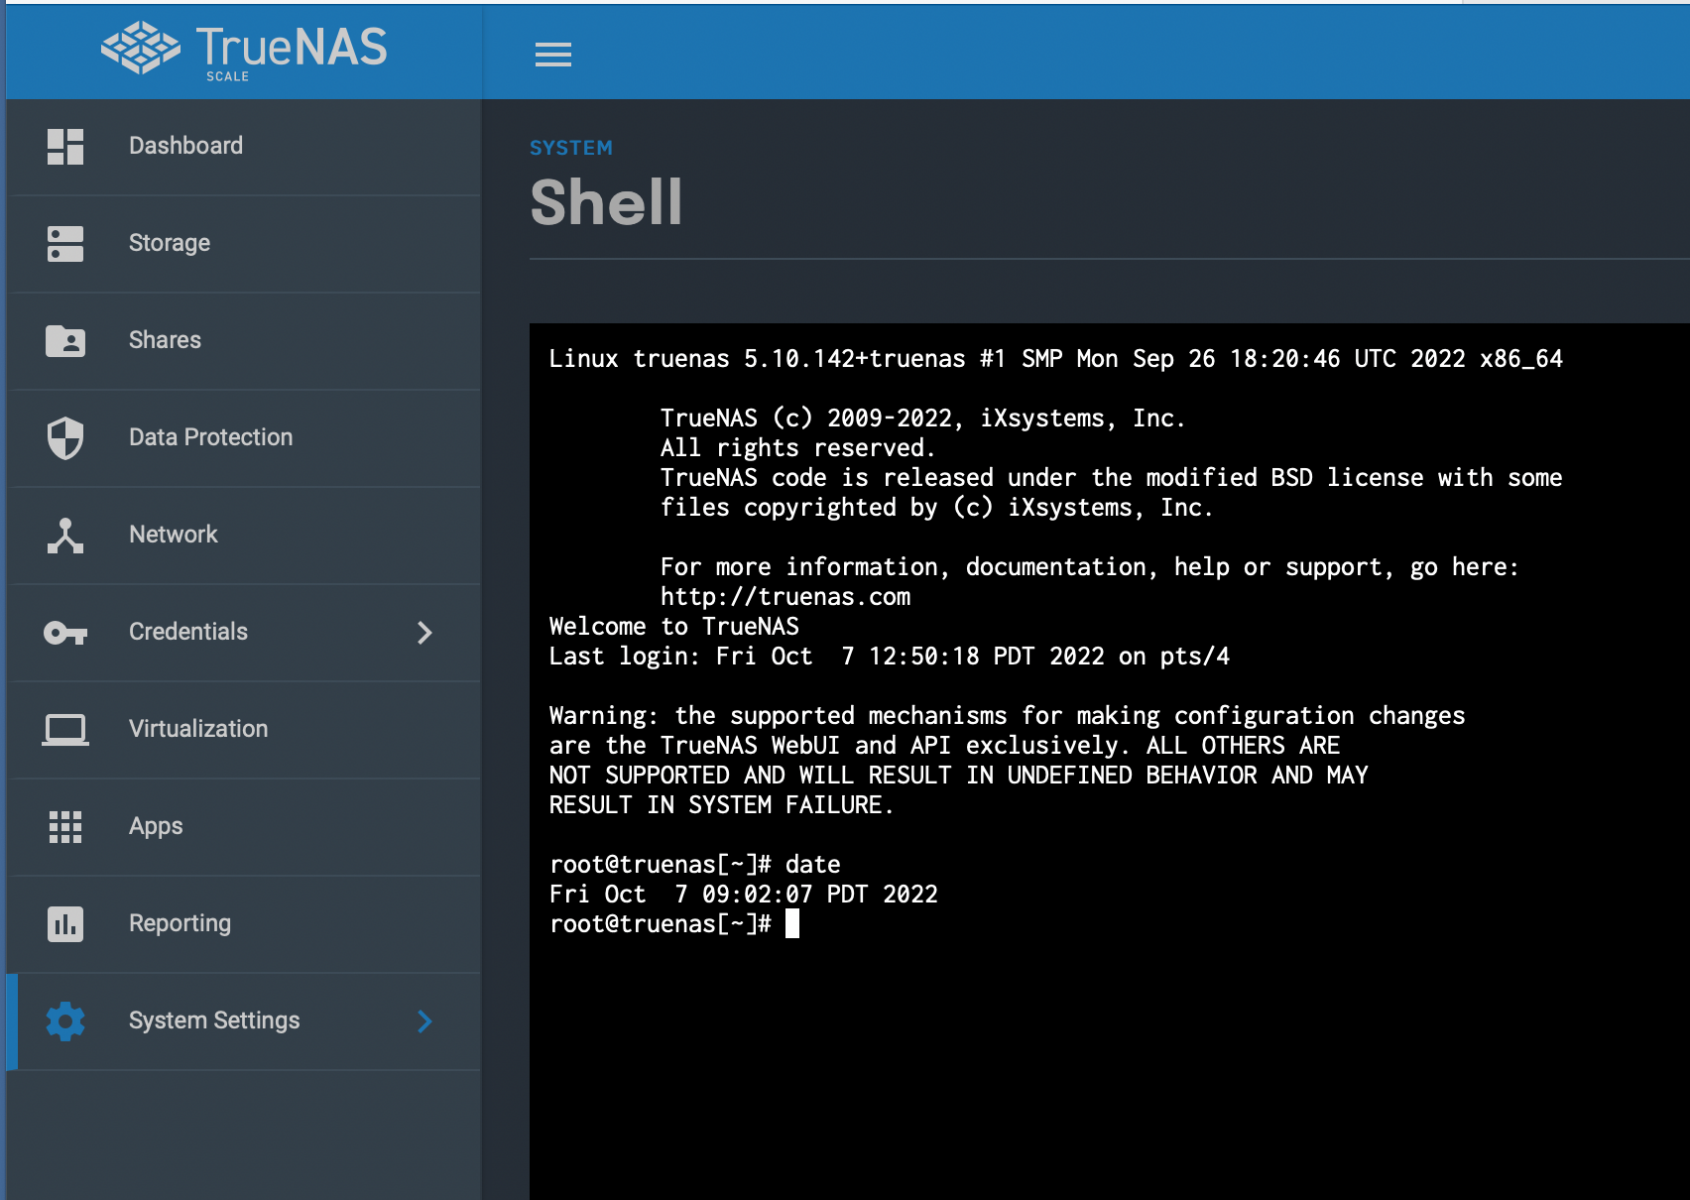Expand the System Settings submenu chevron
This screenshot has width=1690, height=1200.
click(x=425, y=1021)
